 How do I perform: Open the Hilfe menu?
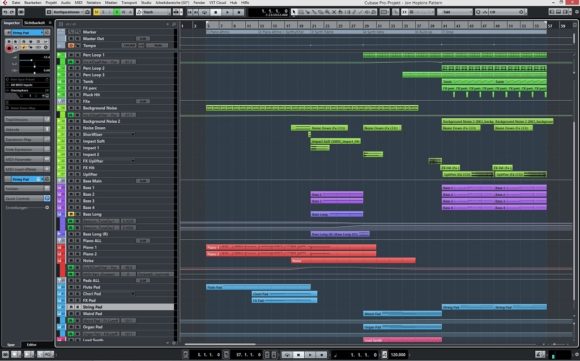tap(245, 3)
